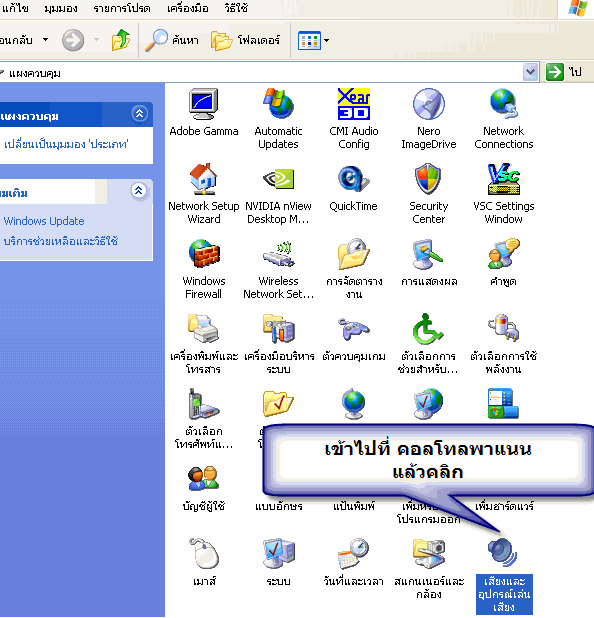Click the Forward navigation arrow
This screenshot has width=594, height=618.
[73, 40]
